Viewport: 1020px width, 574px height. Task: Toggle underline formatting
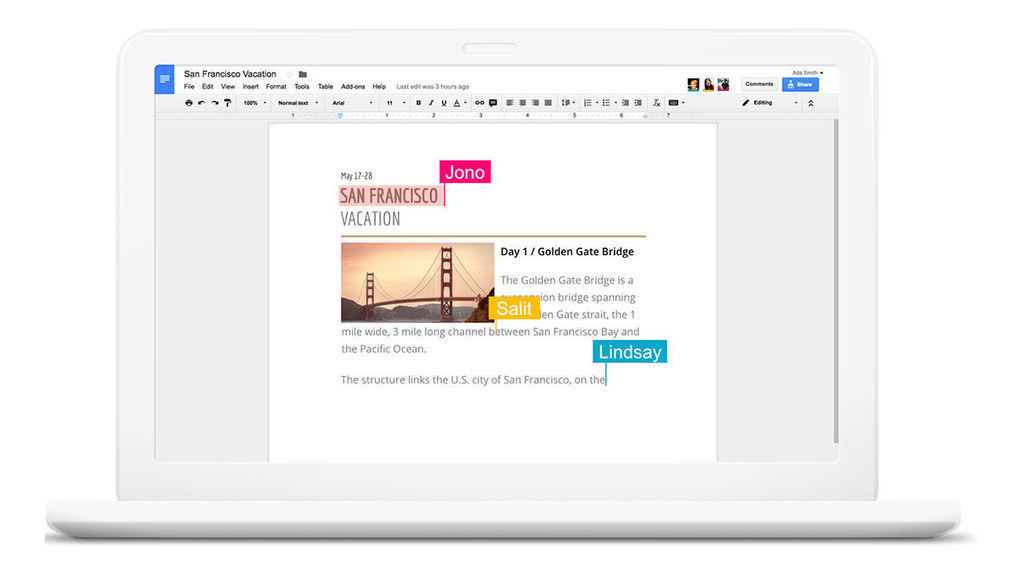point(443,103)
